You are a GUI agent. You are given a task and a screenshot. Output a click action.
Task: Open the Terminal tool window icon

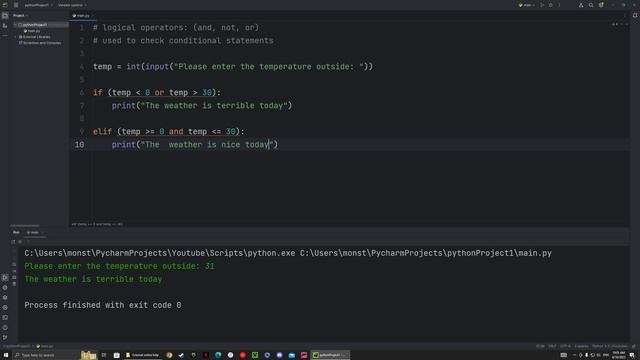pos(5,317)
